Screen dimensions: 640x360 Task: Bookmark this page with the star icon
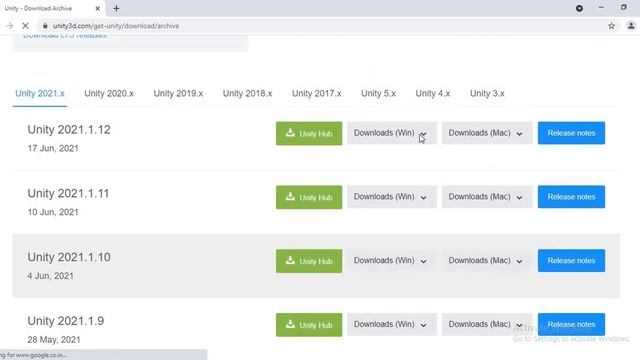point(611,26)
